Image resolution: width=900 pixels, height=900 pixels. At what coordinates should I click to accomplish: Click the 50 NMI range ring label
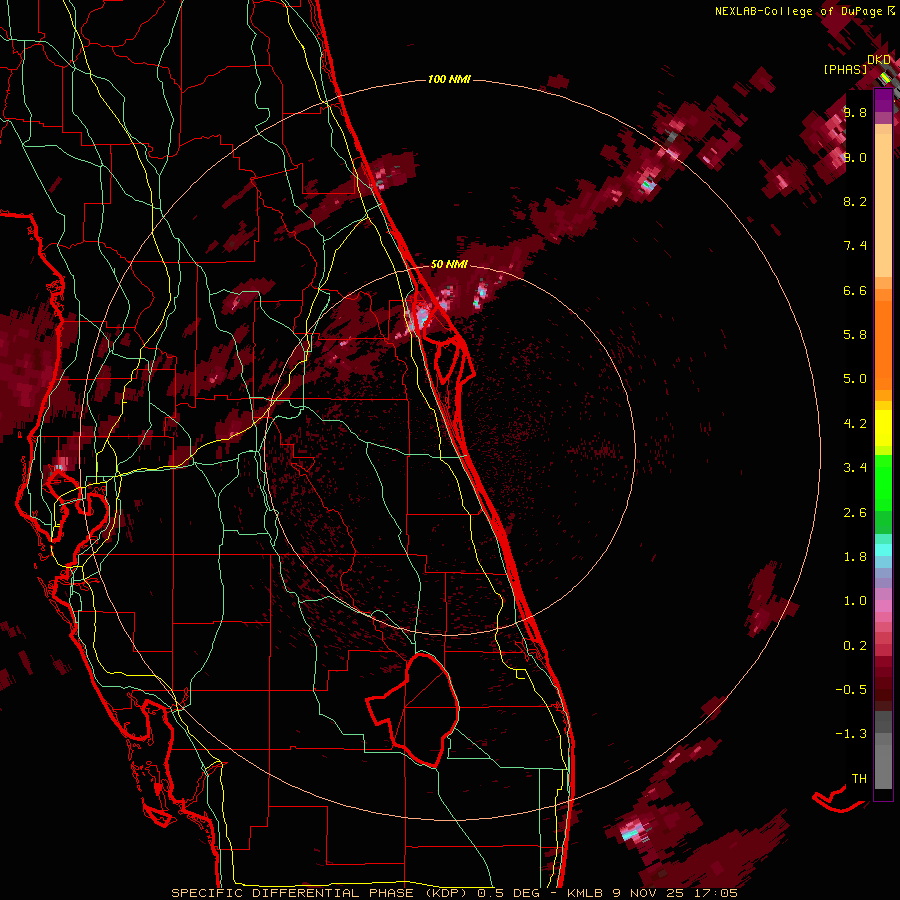point(449,264)
